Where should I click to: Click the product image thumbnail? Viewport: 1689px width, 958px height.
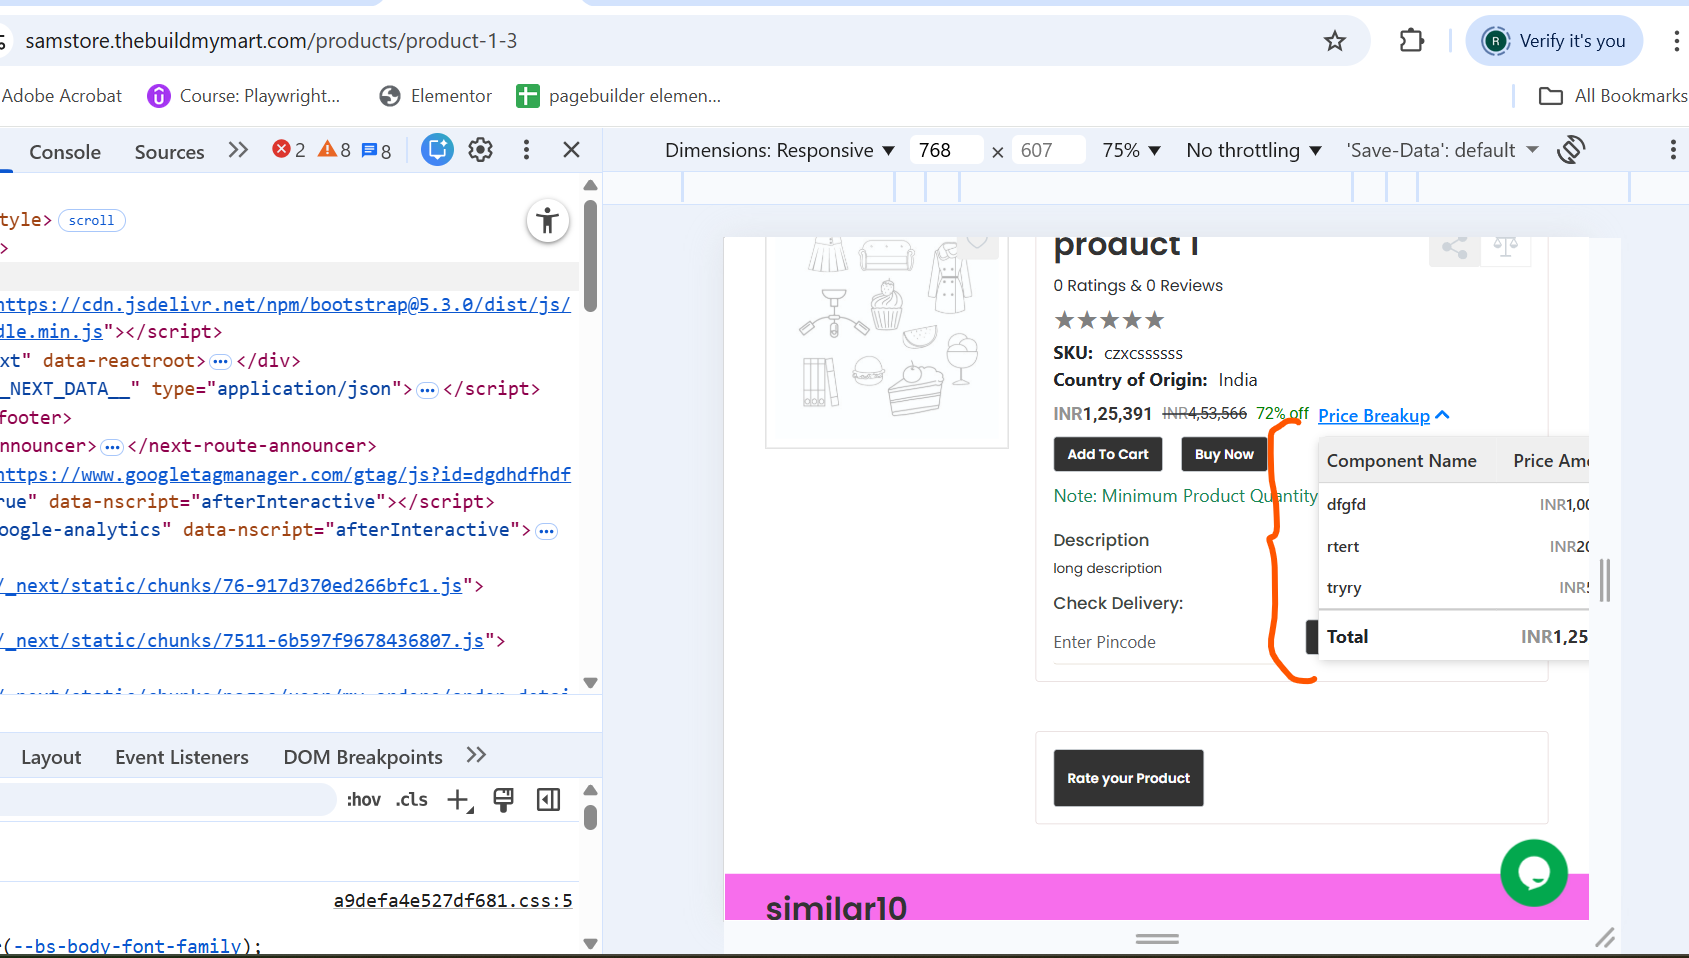point(887,341)
